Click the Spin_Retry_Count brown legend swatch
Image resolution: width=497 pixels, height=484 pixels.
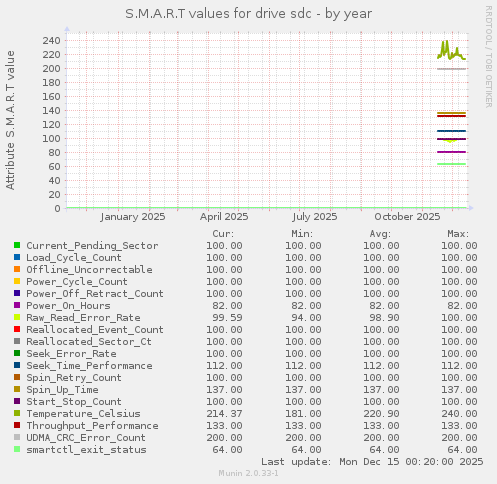(x=17, y=377)
